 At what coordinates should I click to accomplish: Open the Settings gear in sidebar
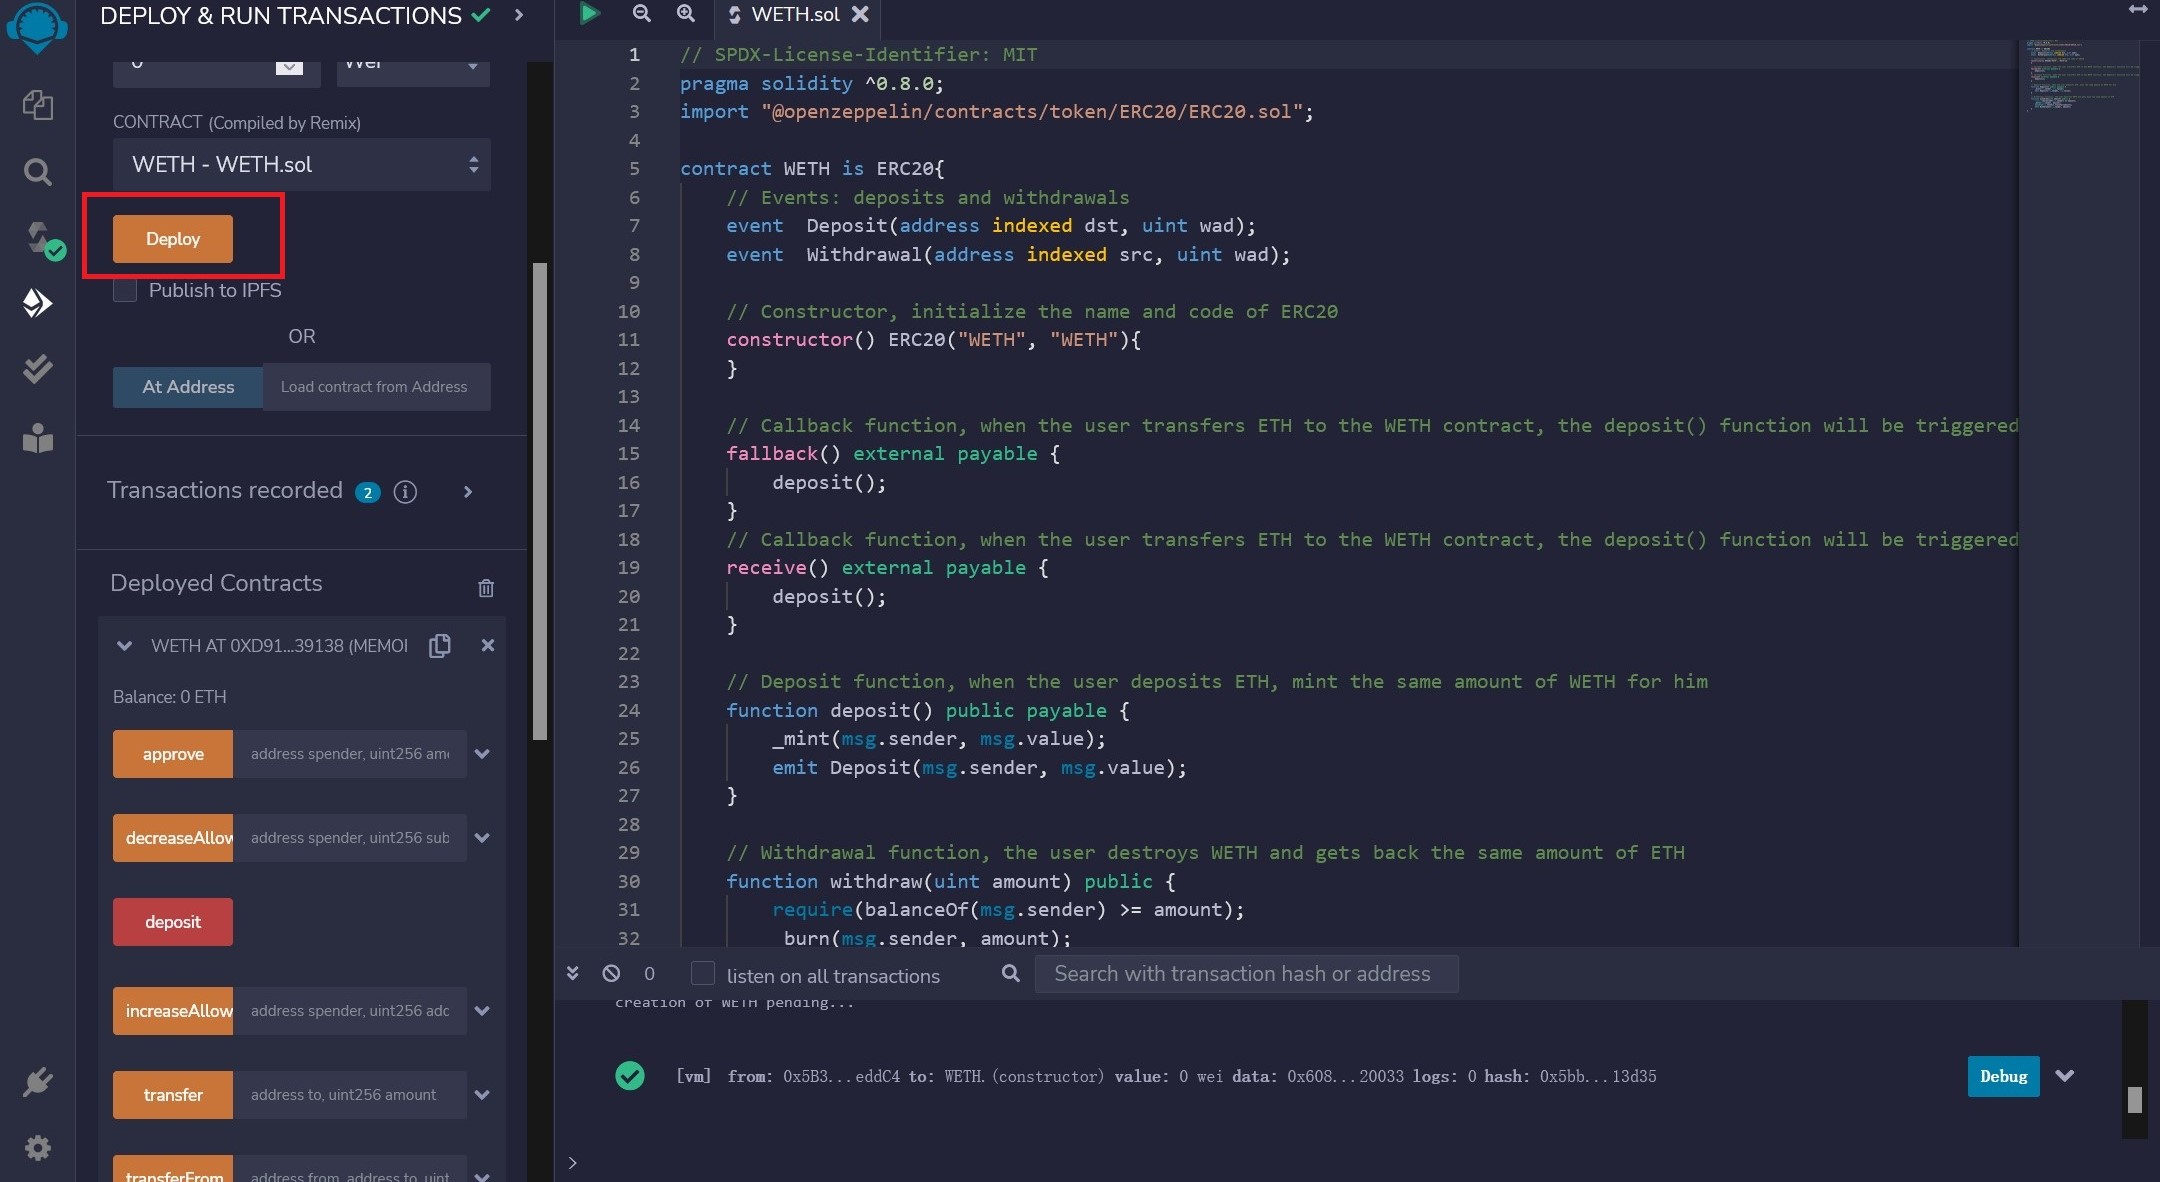click(37, 1148)
